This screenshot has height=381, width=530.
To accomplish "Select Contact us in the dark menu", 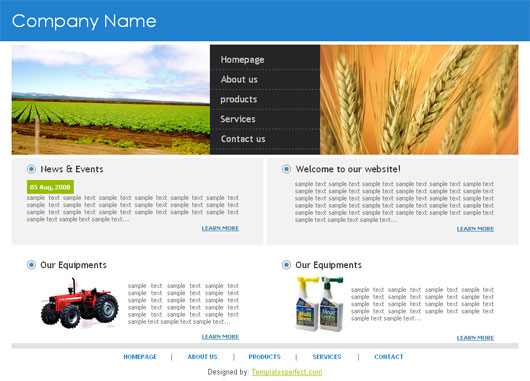I will coord(243,139).
